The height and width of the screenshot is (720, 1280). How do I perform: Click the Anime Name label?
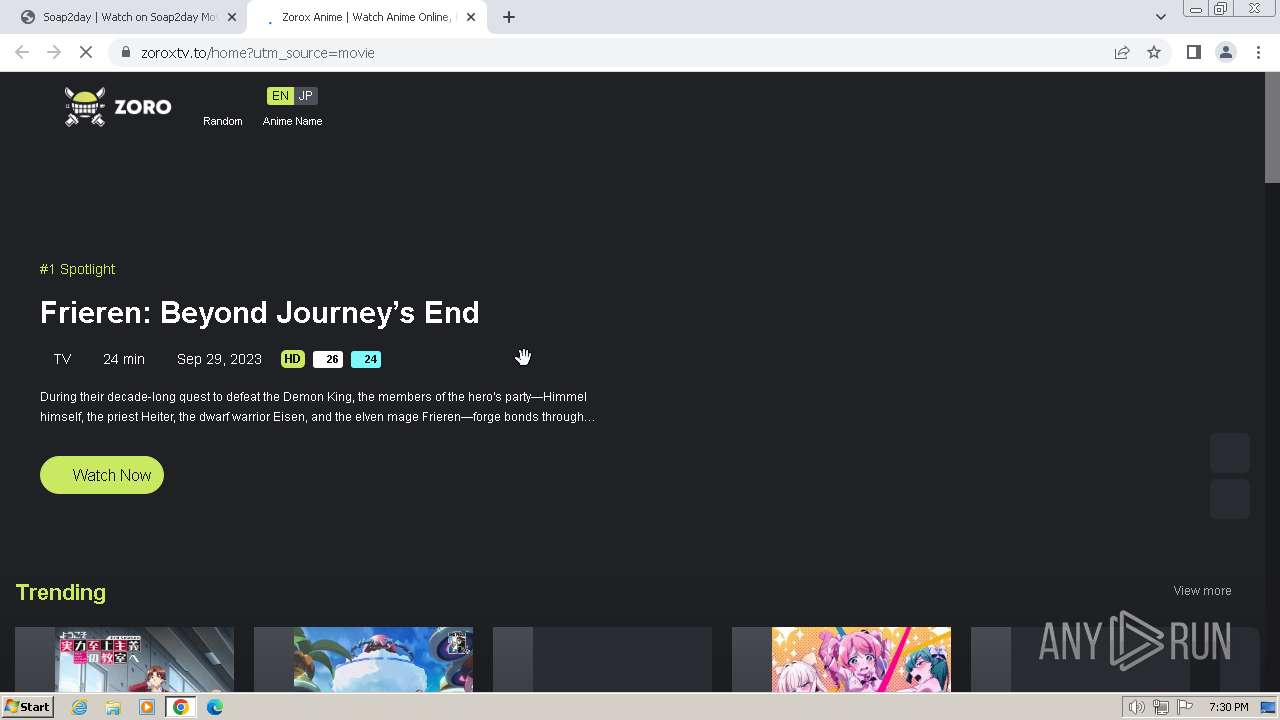292,121
